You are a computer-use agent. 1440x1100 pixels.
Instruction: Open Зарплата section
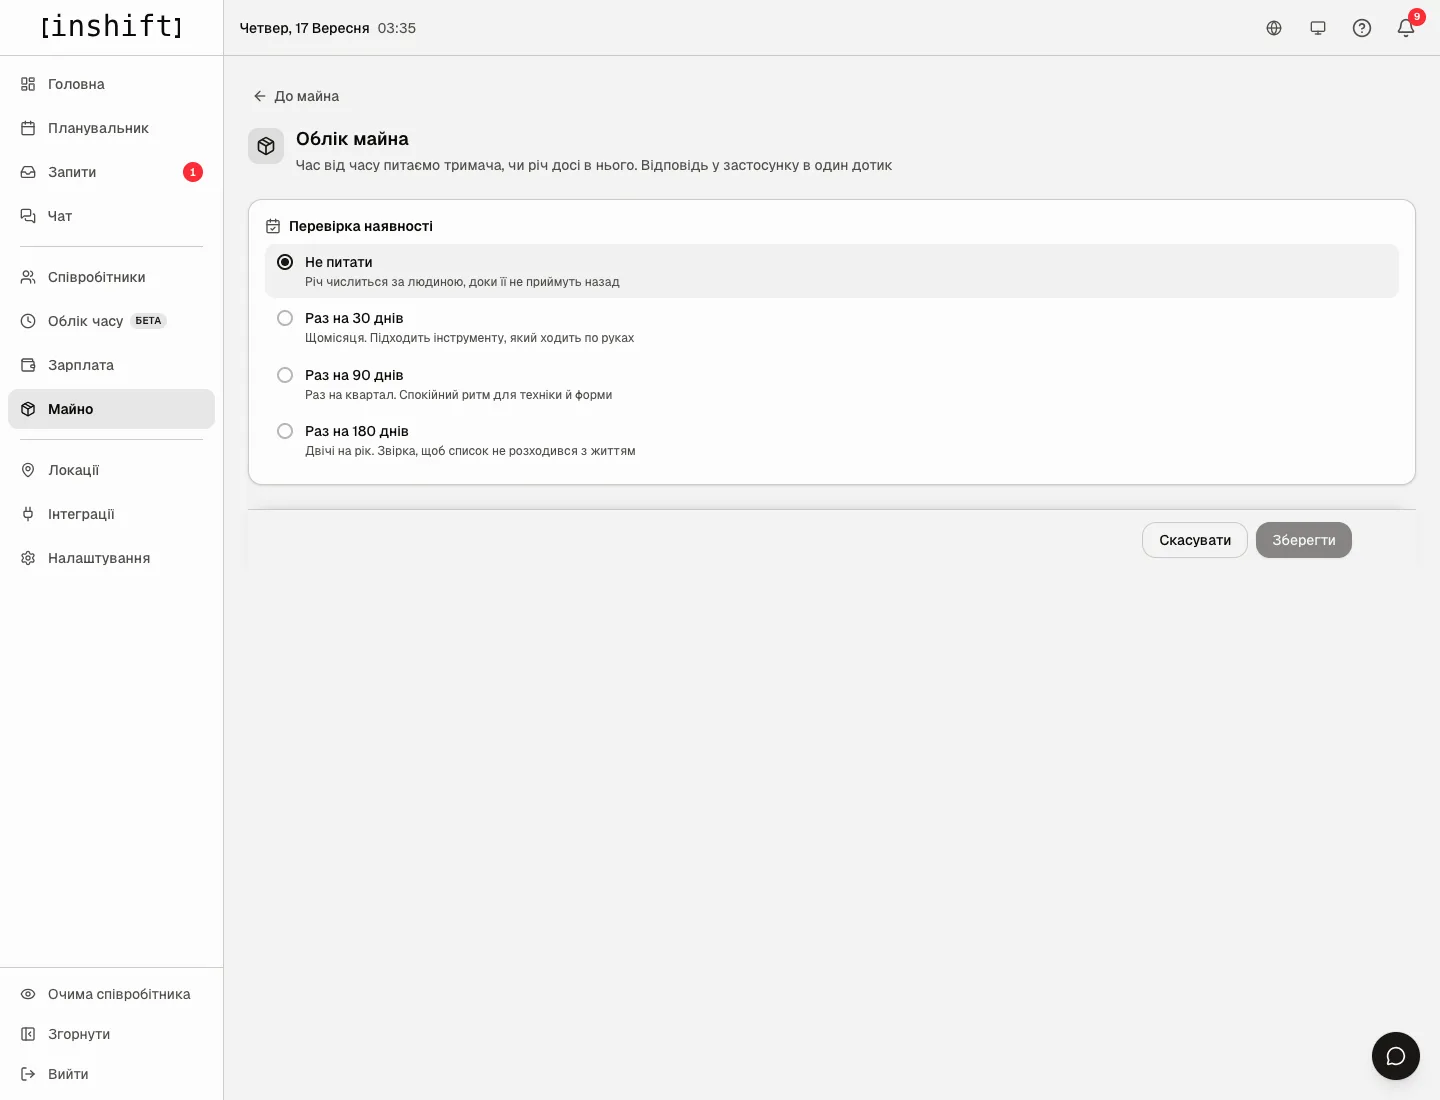pos(111,365)
